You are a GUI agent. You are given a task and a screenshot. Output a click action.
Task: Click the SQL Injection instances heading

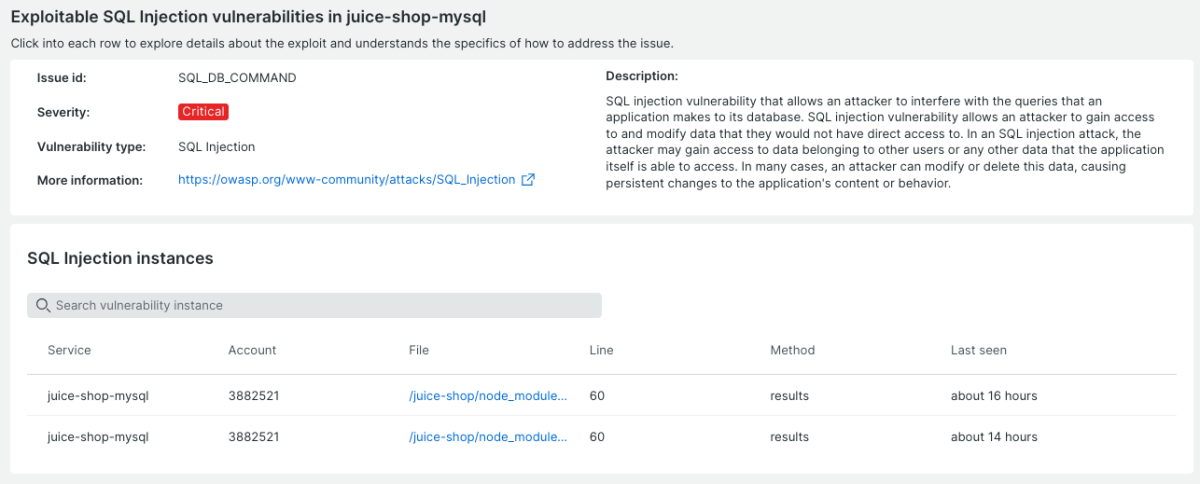tap(120, 258)
